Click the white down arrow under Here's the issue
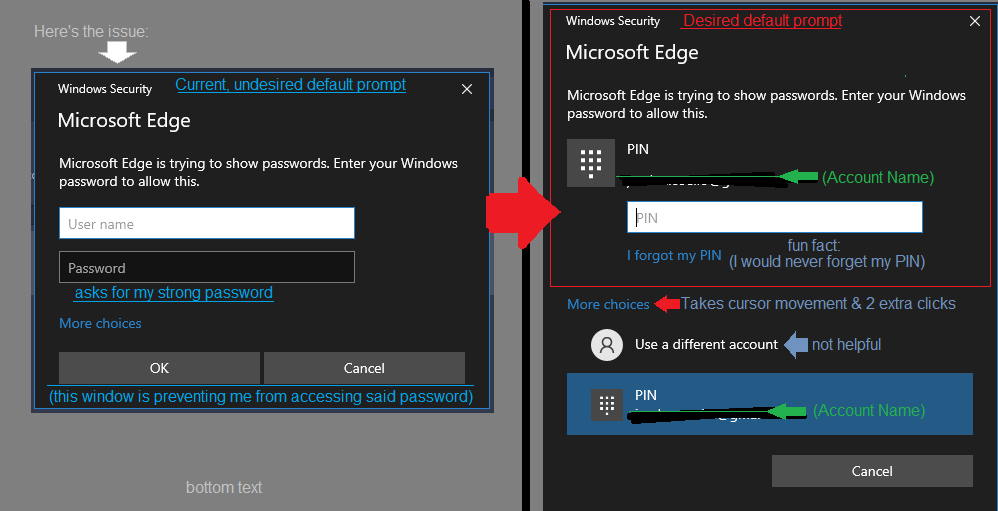Image resolution: width=998 pixels, height=511 pixels. pyautogui.click(x=118, y=53)
